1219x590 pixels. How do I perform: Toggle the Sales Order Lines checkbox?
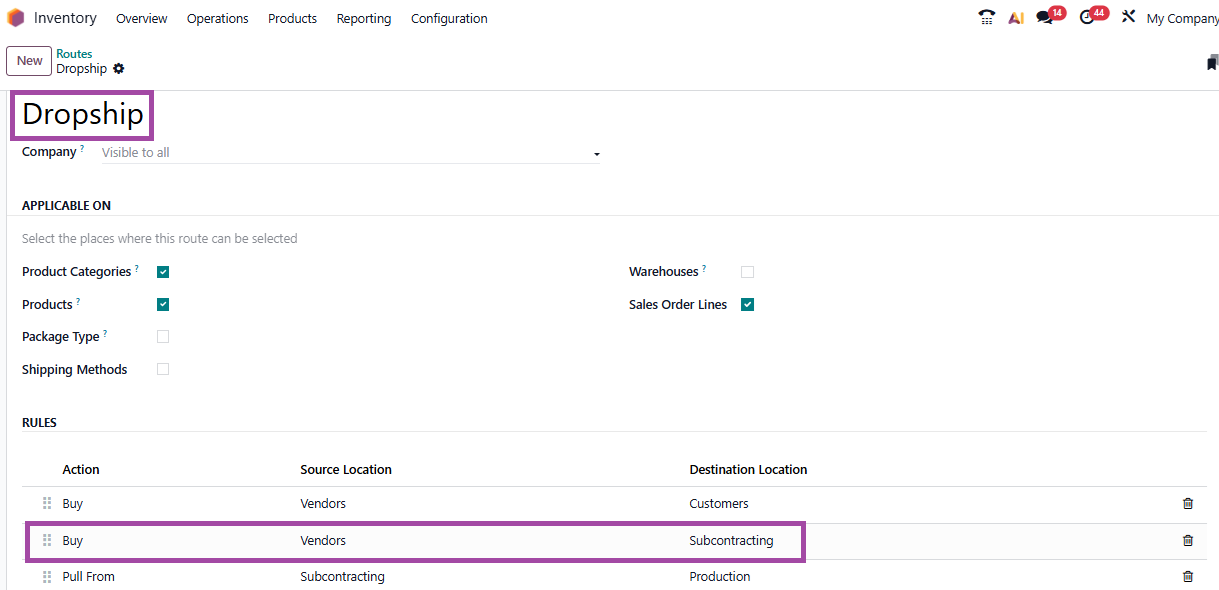tap(747, 305)
